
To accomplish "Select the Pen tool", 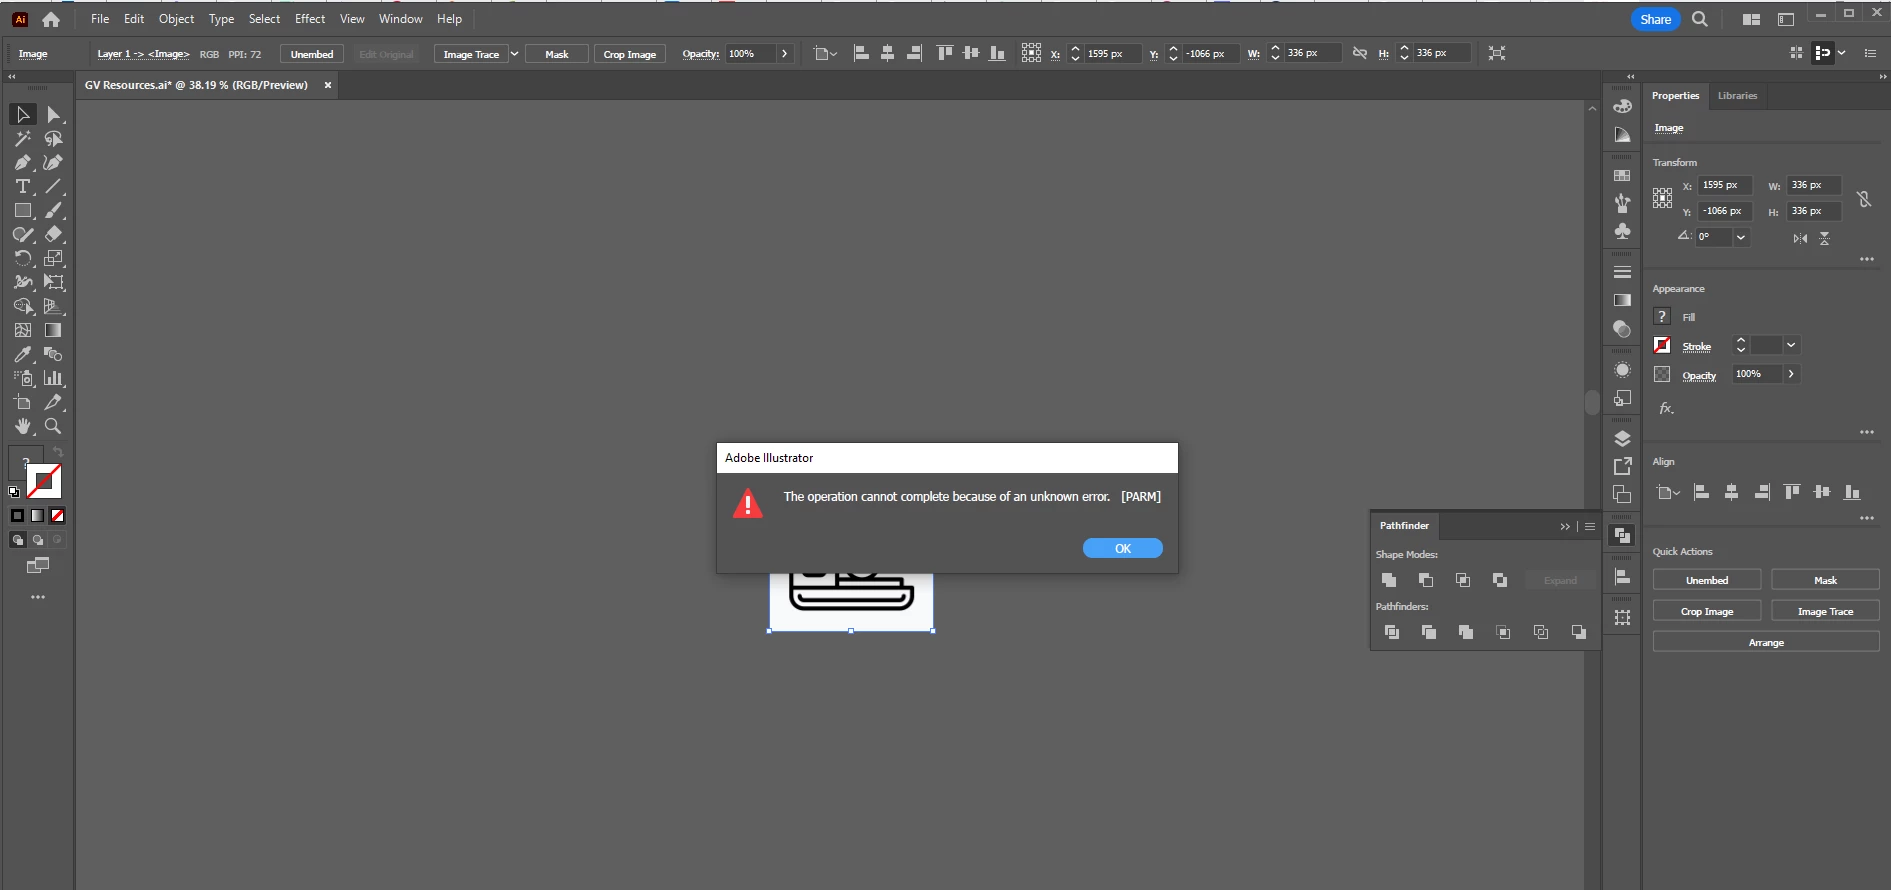I will [22, 162].
